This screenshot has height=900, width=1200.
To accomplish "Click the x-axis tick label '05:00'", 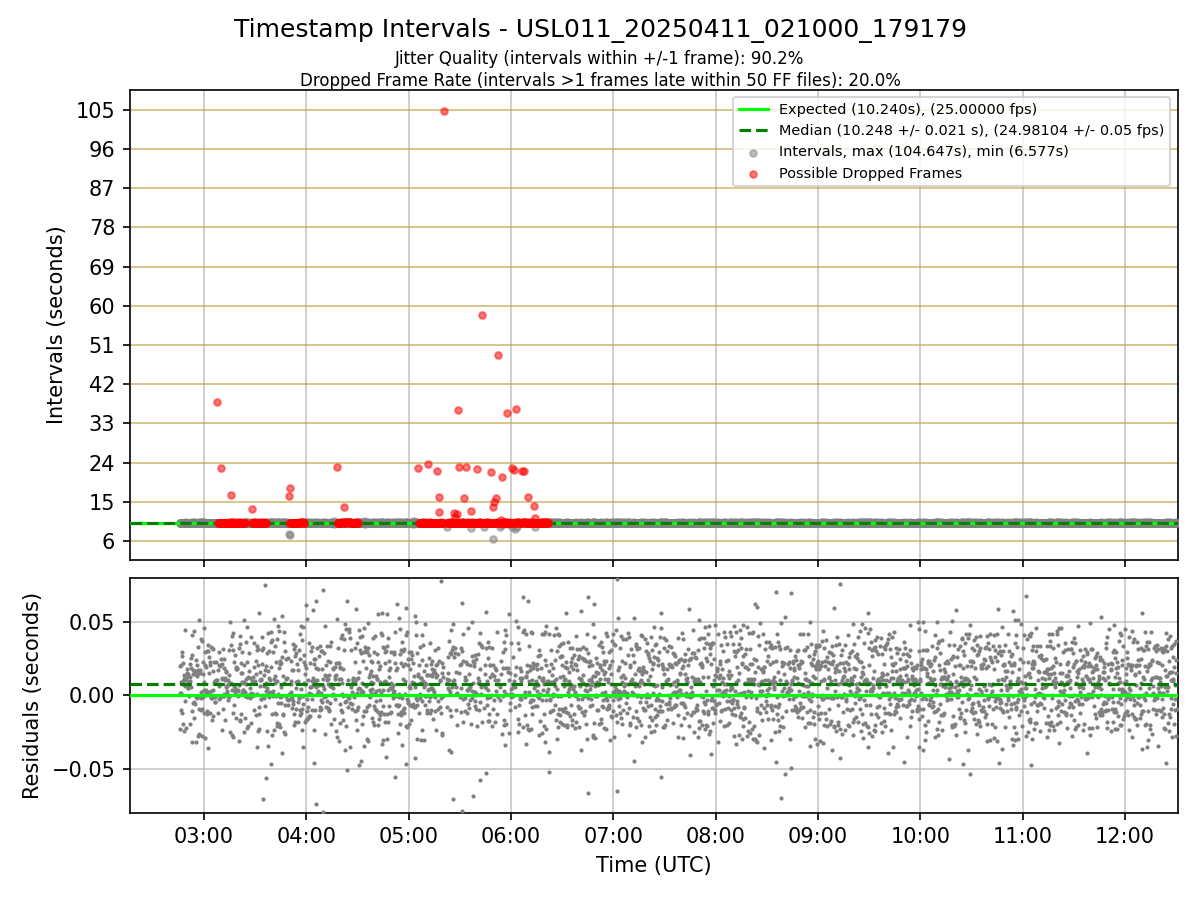I will coord(409,835).
